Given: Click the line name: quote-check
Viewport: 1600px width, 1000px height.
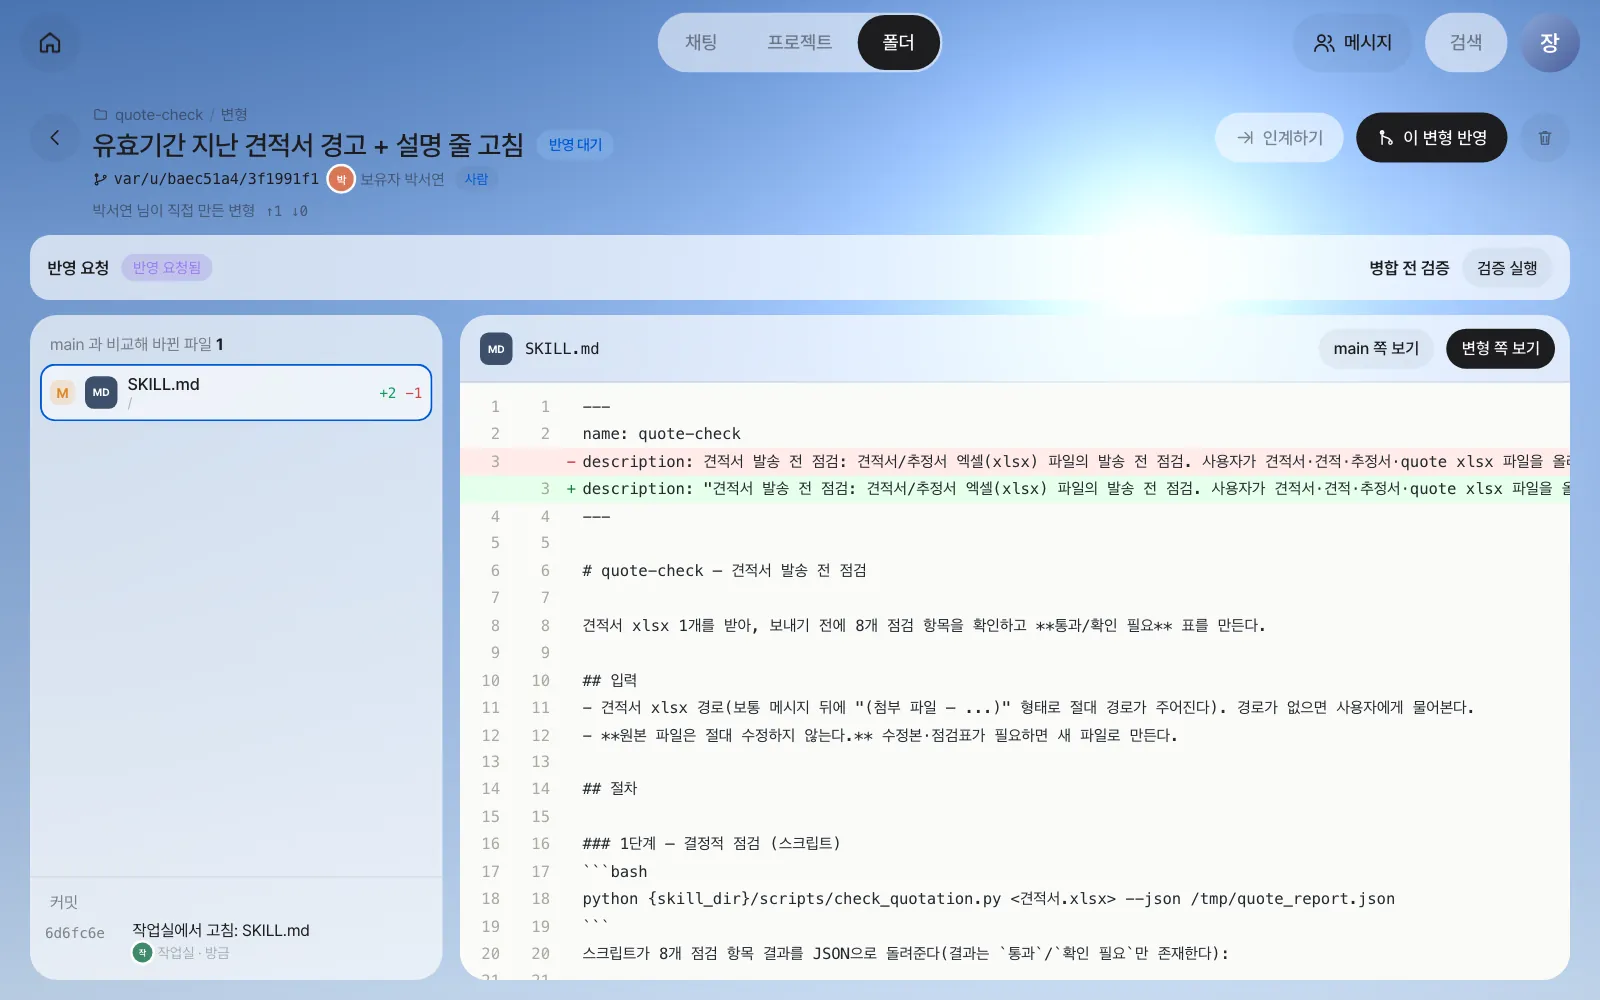Looking at the screenshot, I should click(x=662, y=434).
